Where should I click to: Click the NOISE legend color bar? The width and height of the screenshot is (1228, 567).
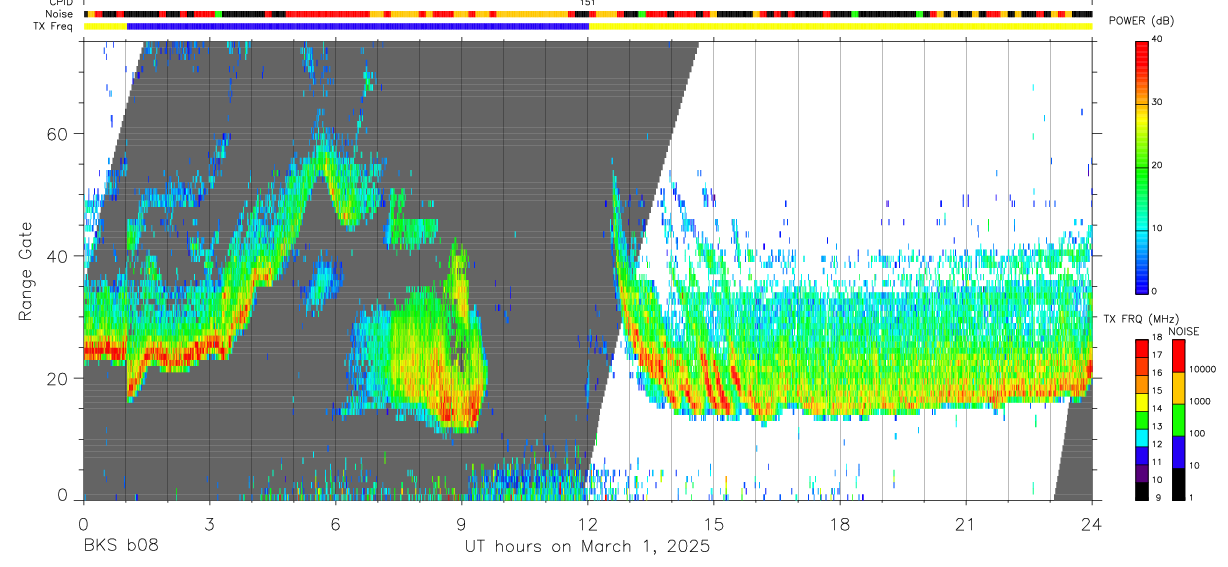tap(1178, 419)
